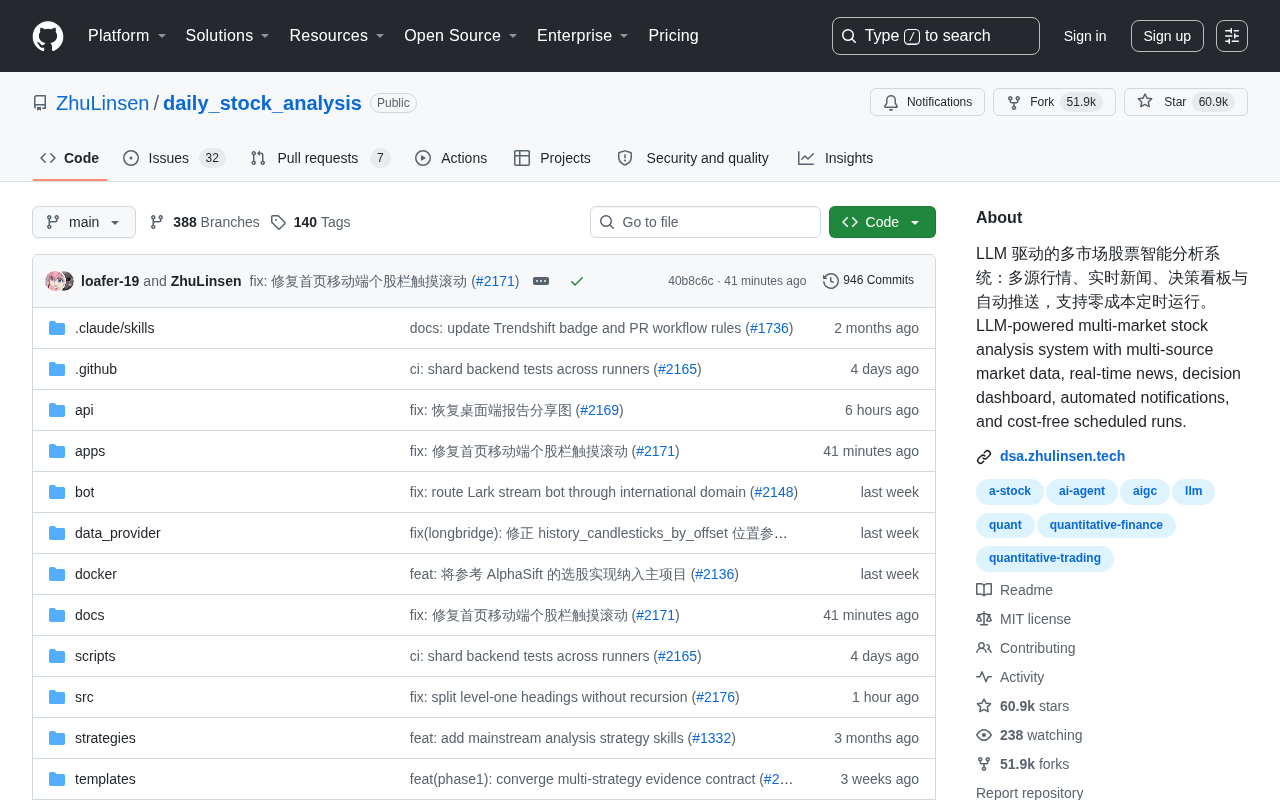The width and height of the screenshot is (1280, 800).
Task: Open the Security and quality tab
Action: (693, 158)
